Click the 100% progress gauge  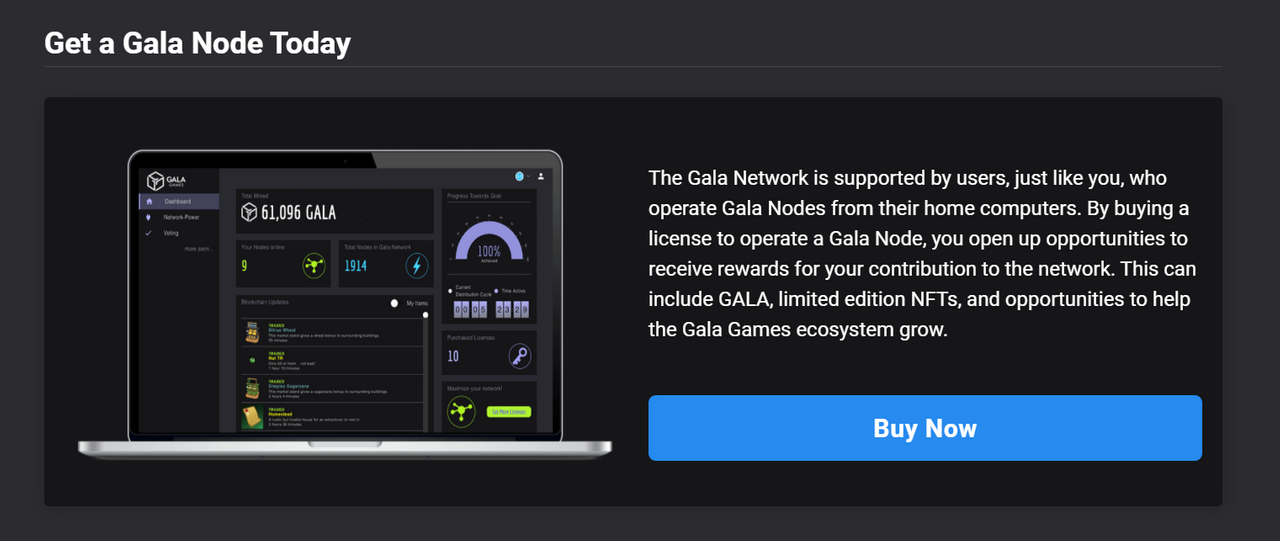(x=489, y=246)
